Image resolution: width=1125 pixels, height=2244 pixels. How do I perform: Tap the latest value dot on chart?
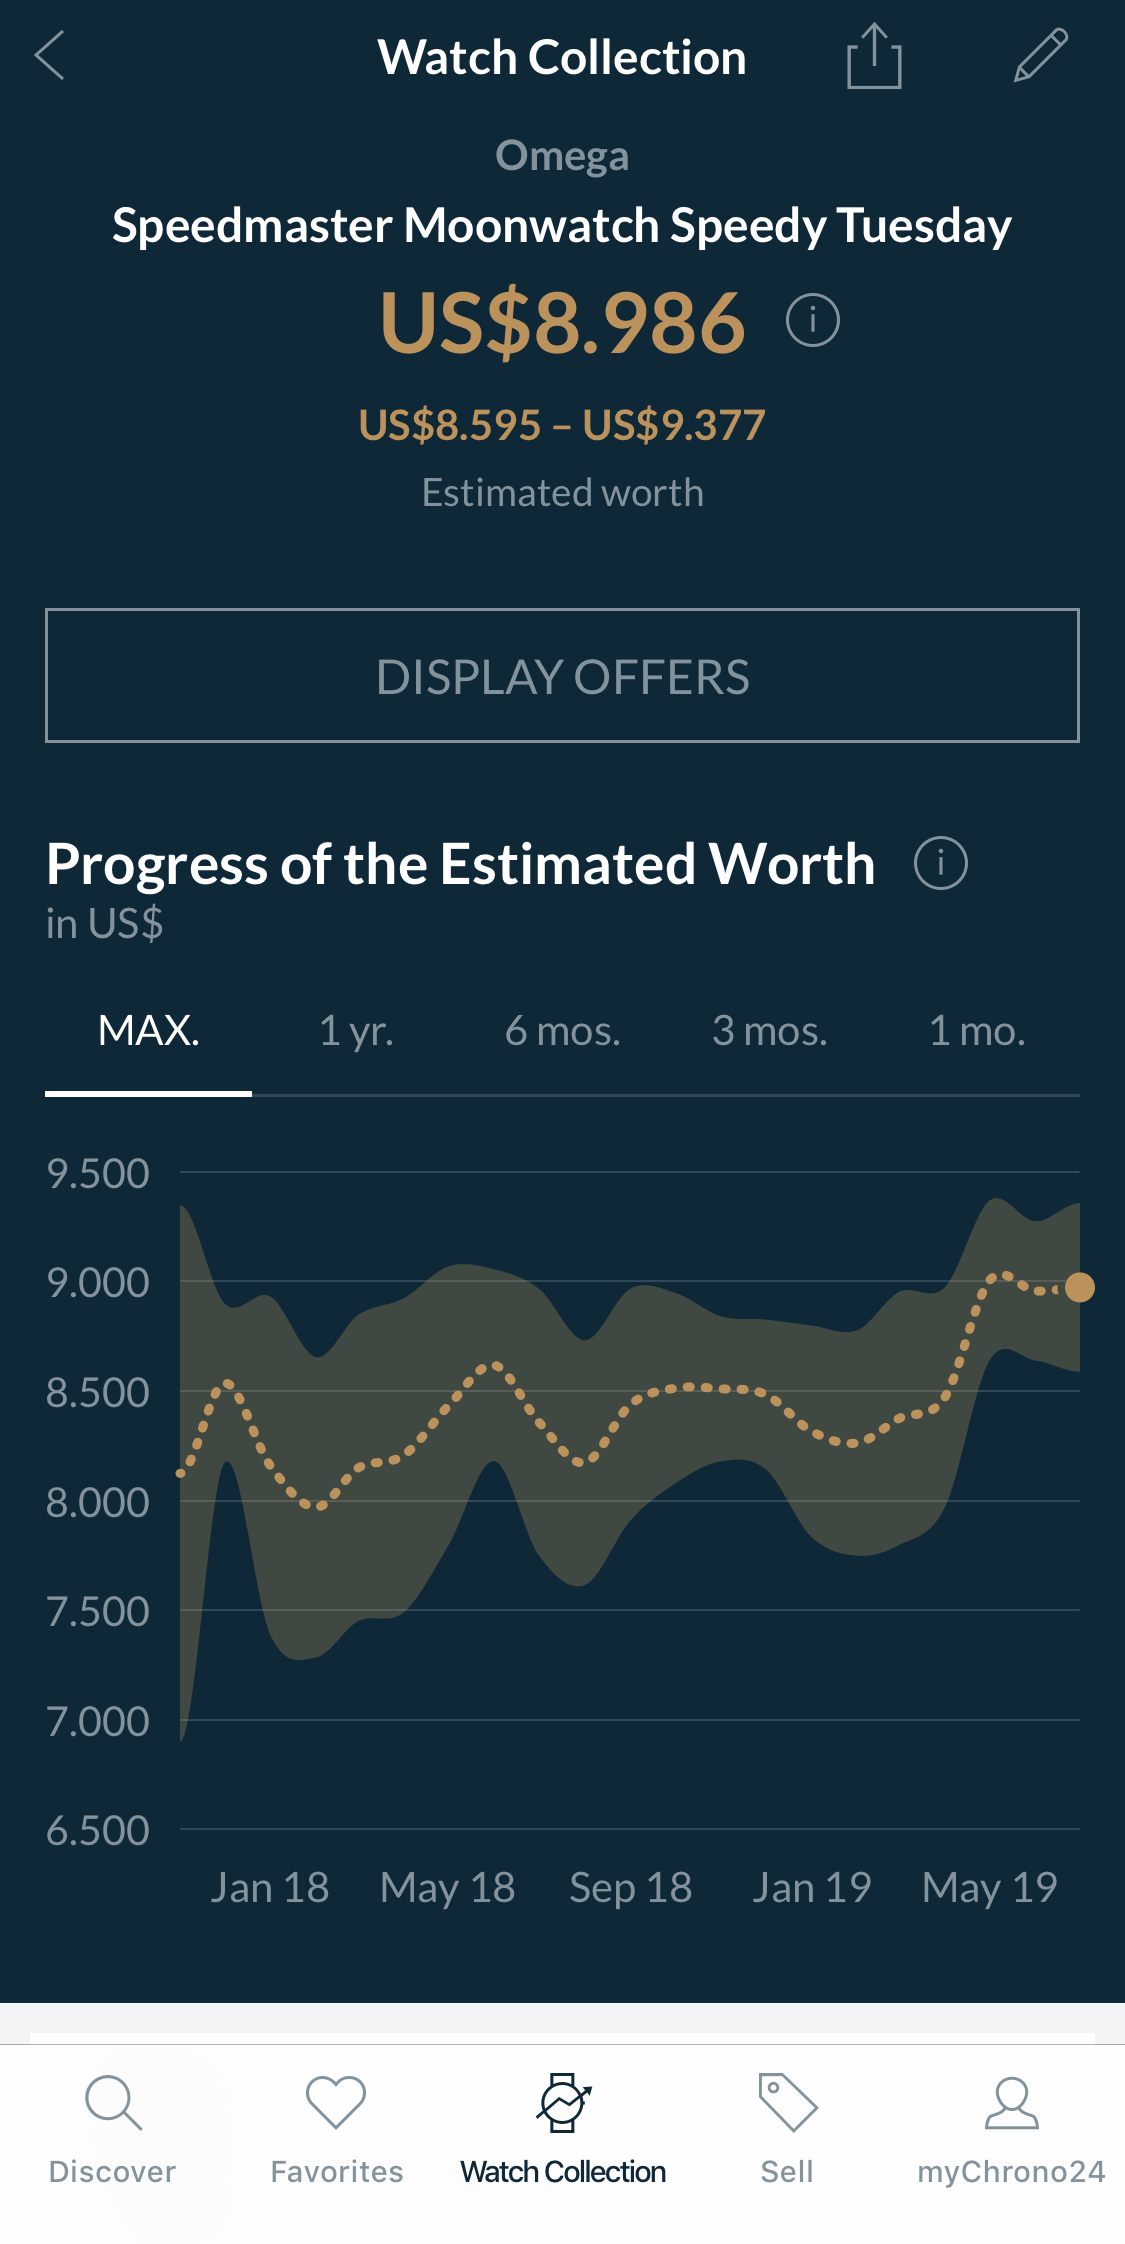click(x=1079, y=1287)
